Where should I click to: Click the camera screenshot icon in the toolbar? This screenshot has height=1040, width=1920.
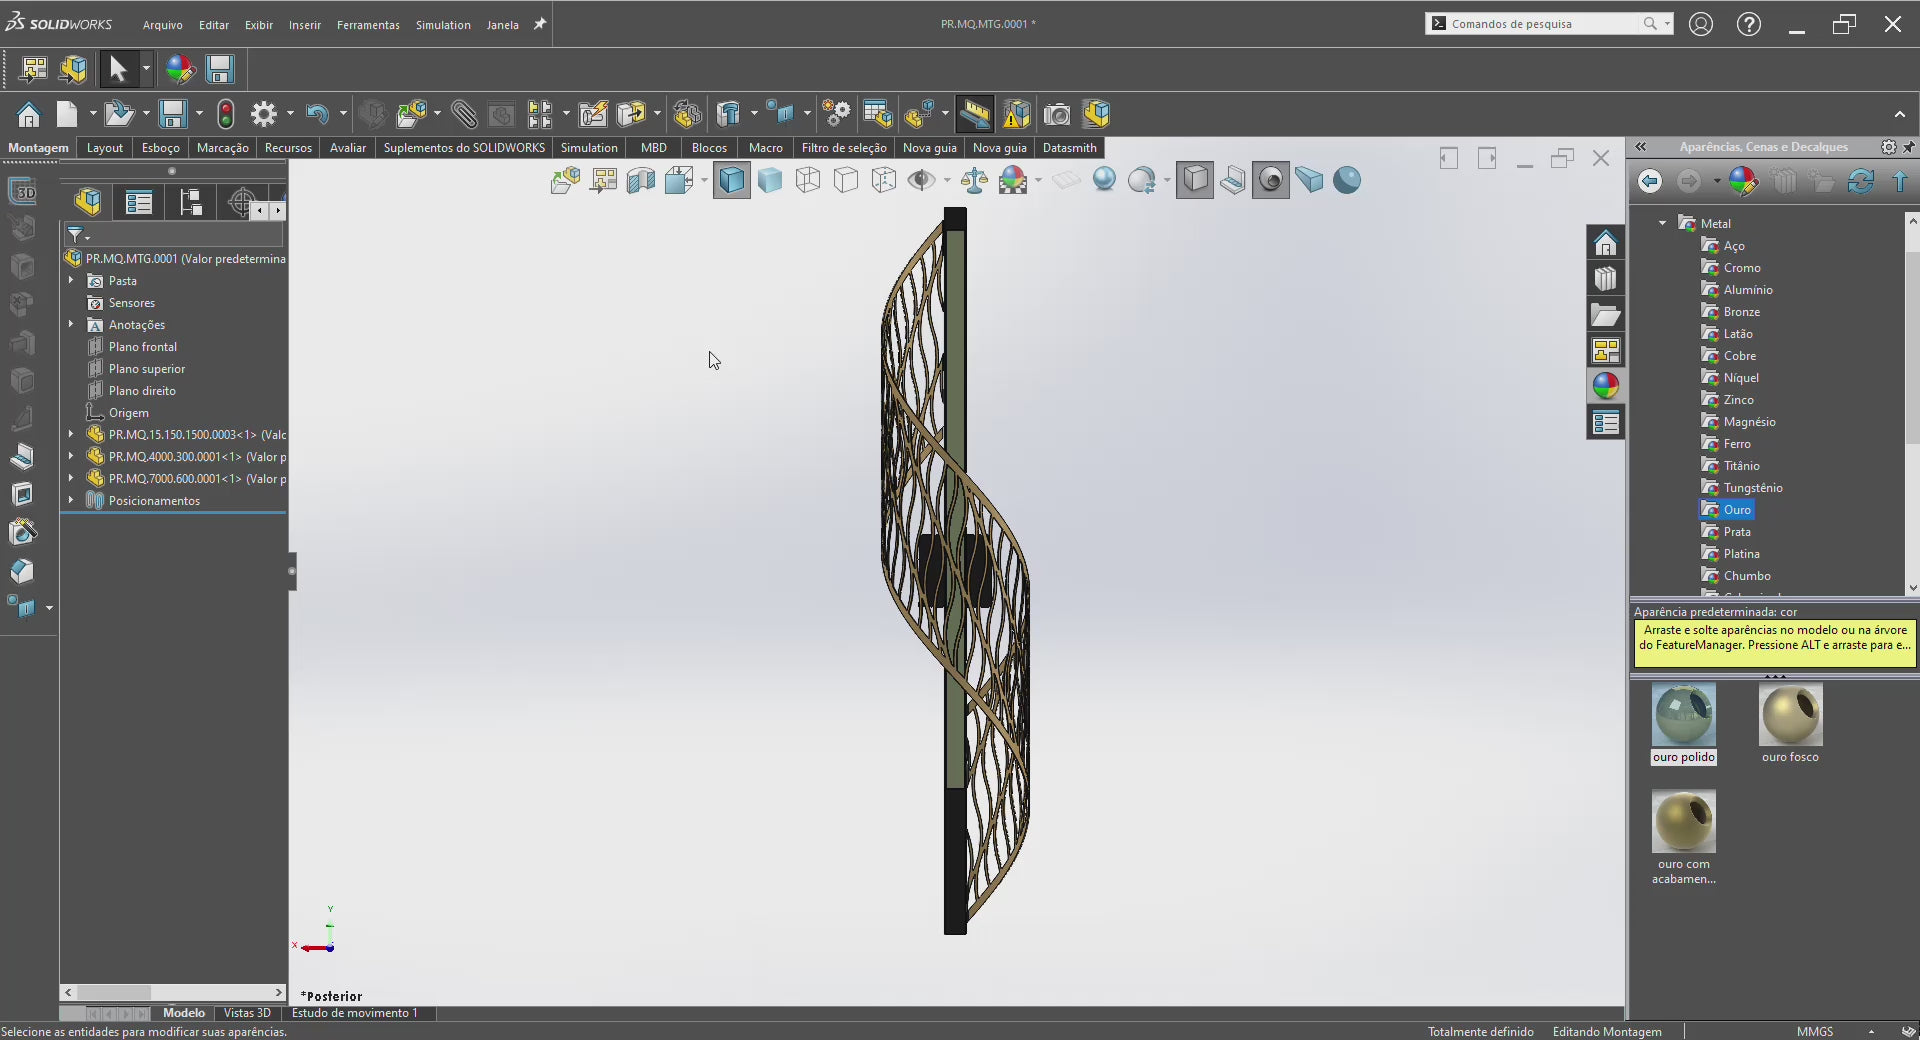[x=1057, y=115]
